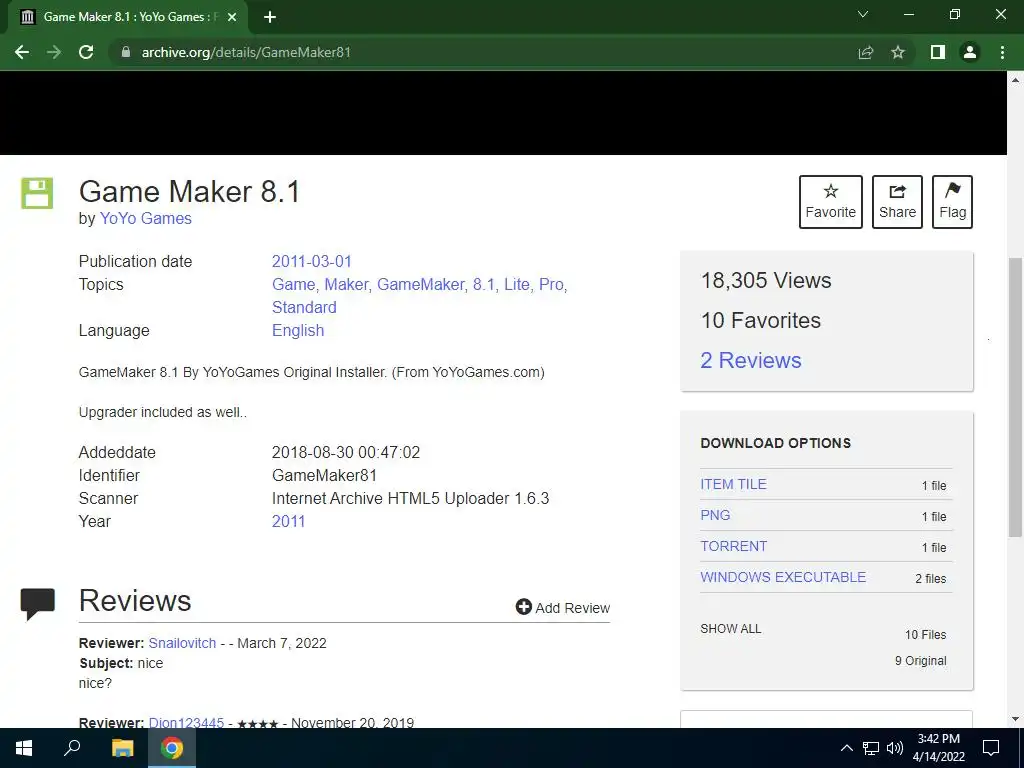Open the tab search chevron
The height and width of the screenshot is (768, 1024).
pyautogui.click(x=863, y=14)
